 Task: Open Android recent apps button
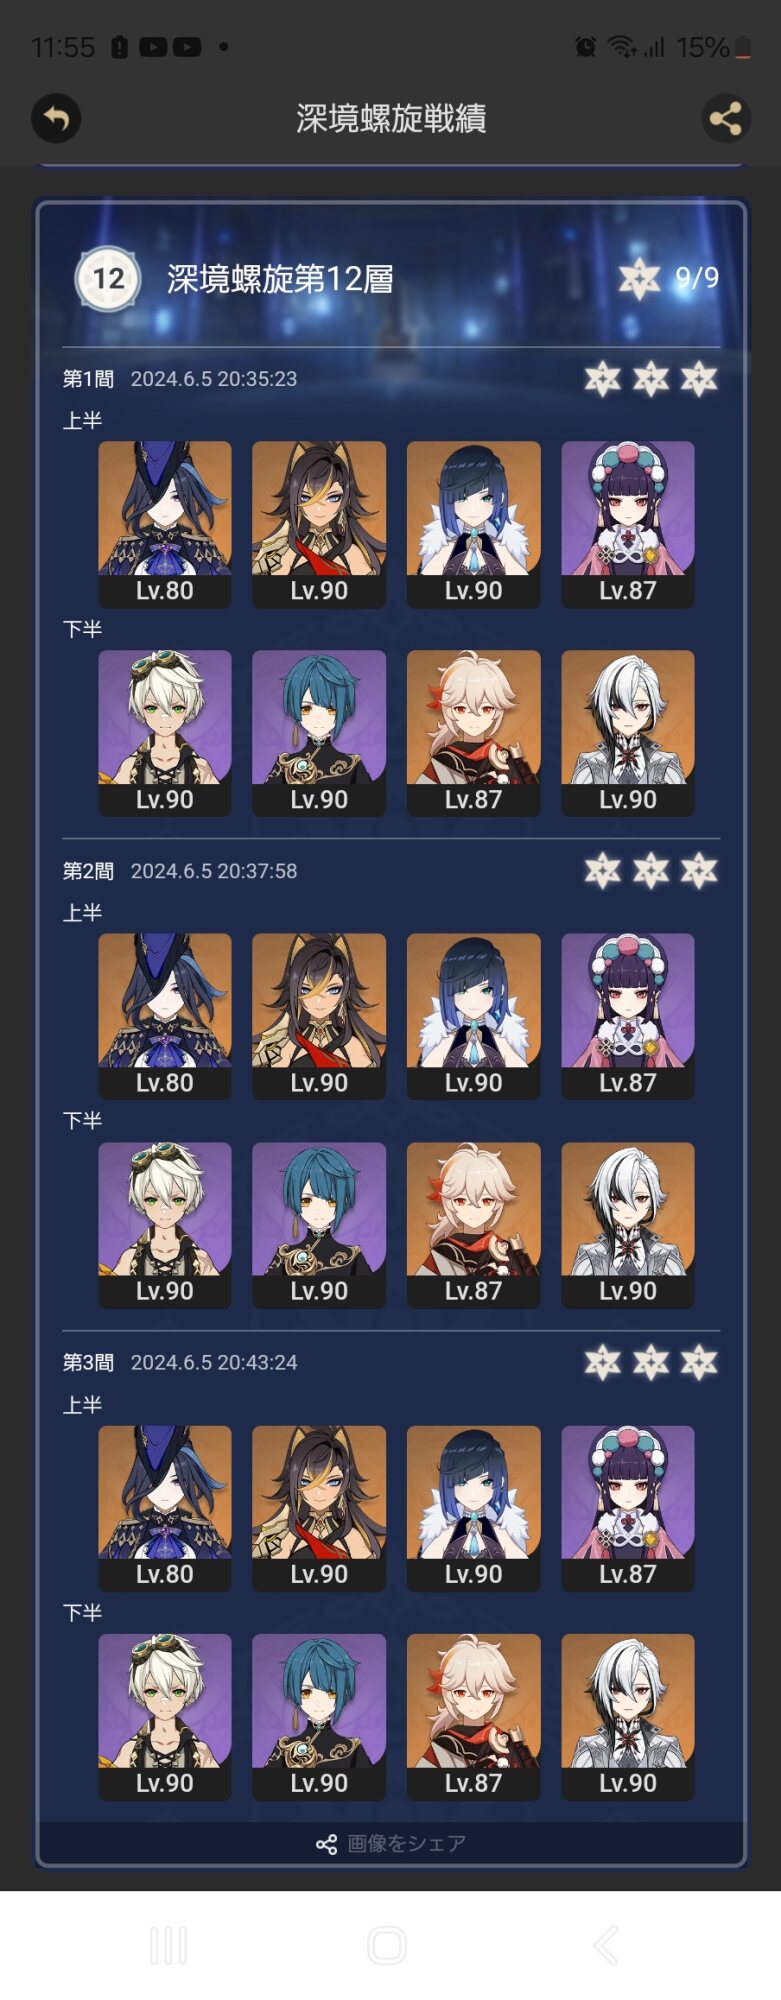tap(168, 1946)
